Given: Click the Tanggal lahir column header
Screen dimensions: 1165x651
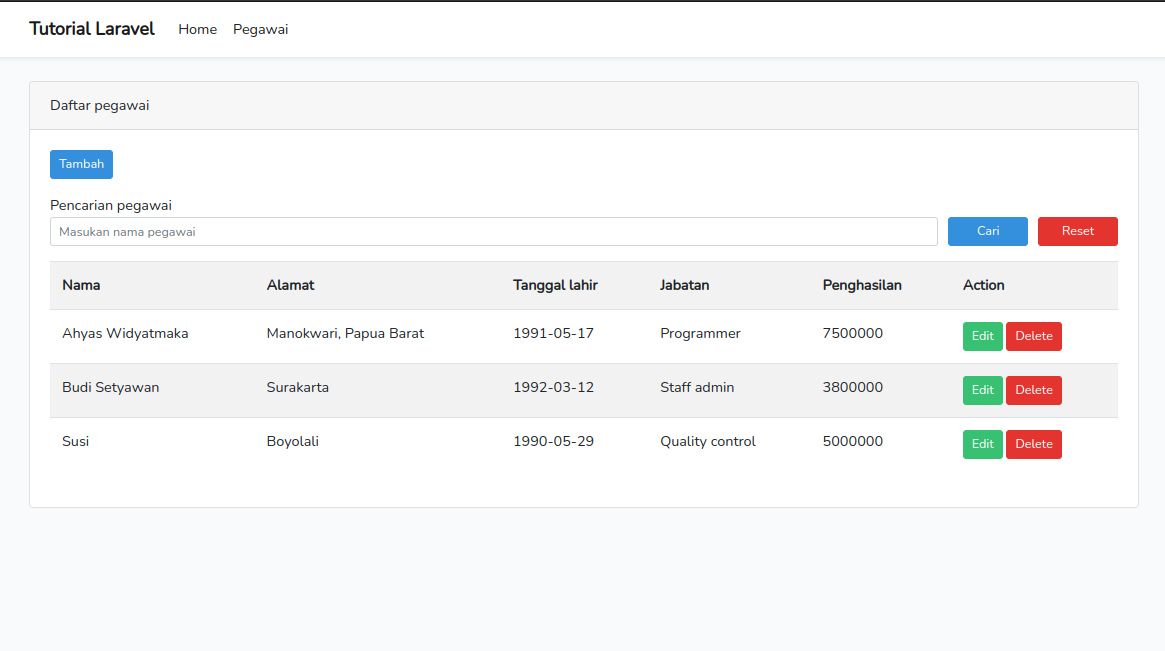Looking at the screenshot, I should point(555,285).
